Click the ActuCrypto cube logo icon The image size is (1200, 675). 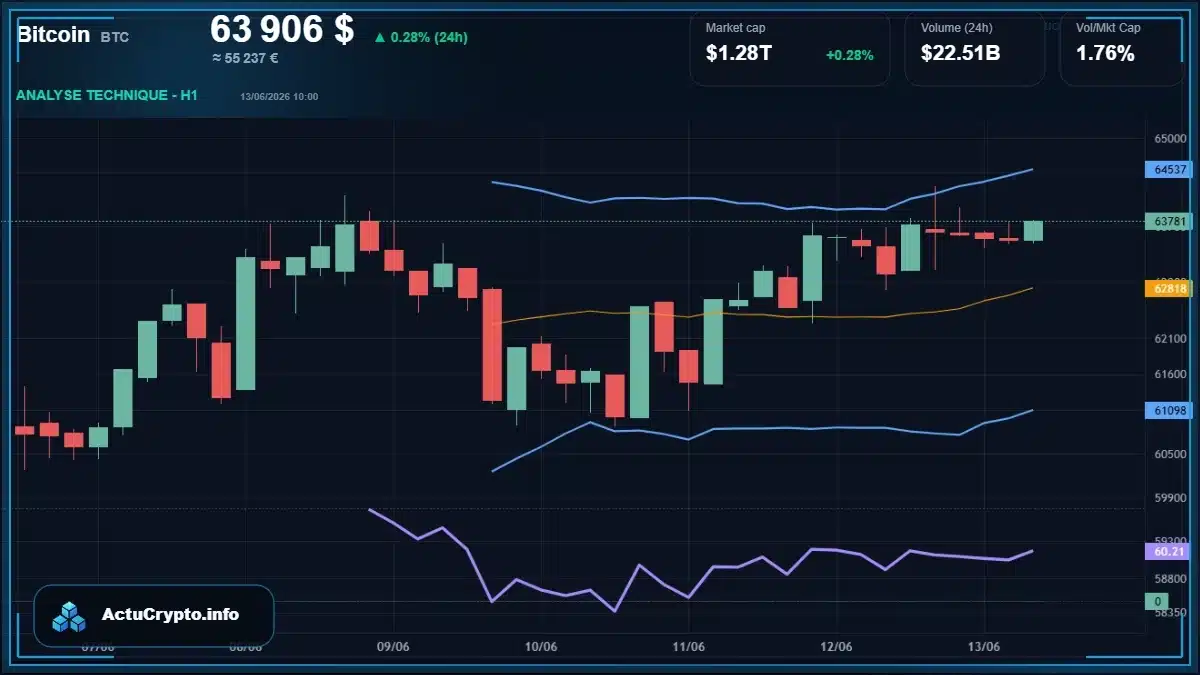pyautogui.click(x=69, y=616)
